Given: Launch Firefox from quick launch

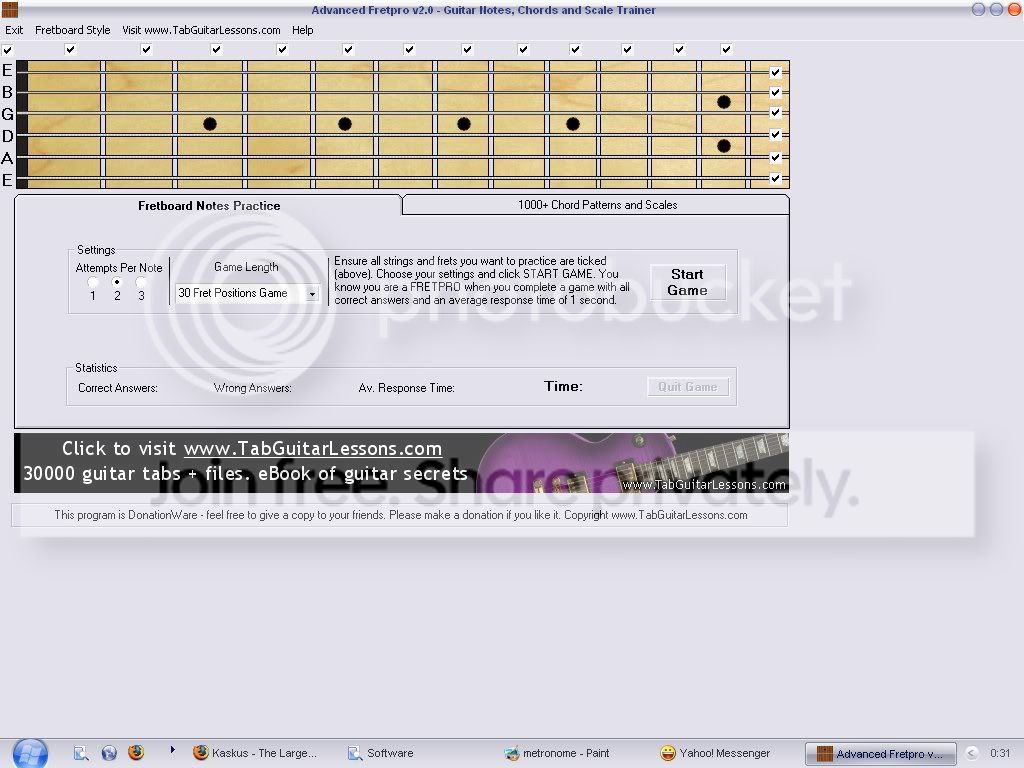Looking at the screenshot, I should 136,752.
